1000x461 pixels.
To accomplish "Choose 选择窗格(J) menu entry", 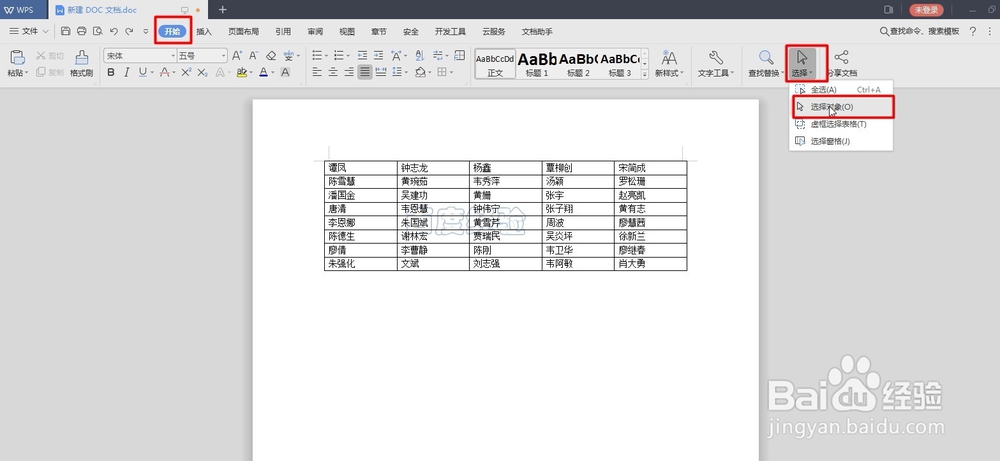I will (x=841, y=142).
